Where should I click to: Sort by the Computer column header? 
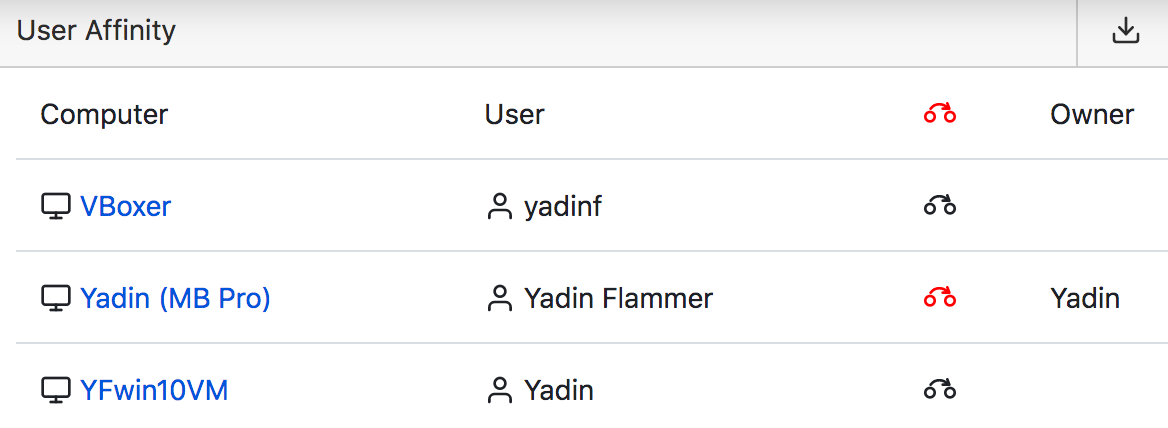[x=104, y=115]
